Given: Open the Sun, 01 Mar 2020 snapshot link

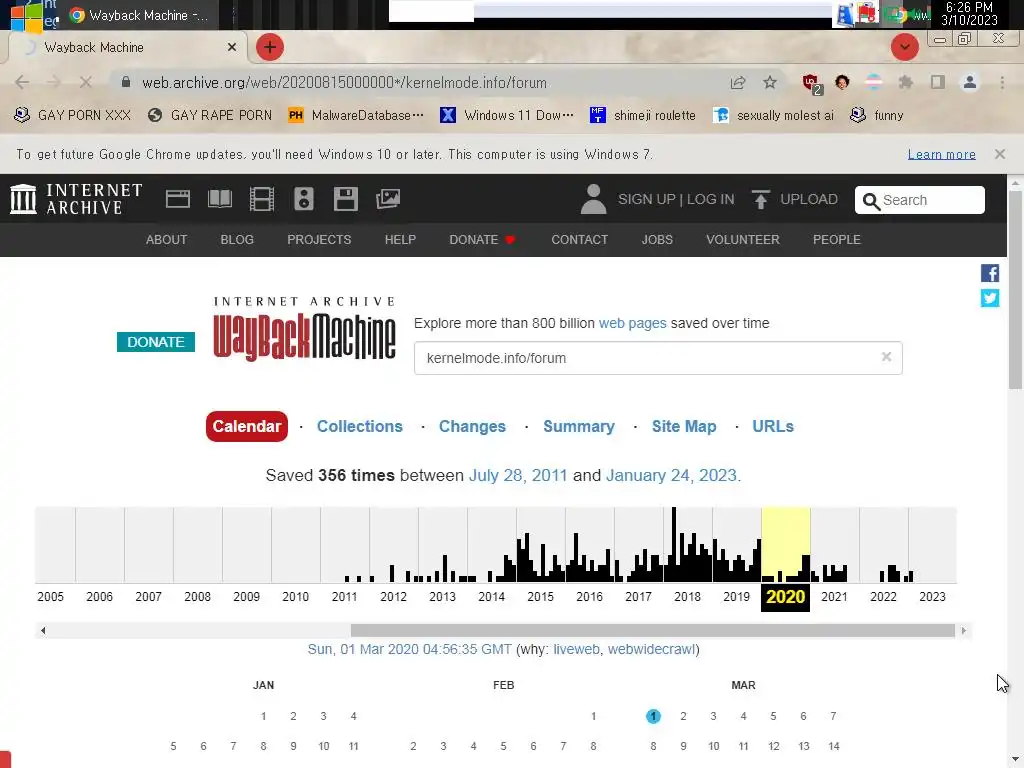Looking at the screenshot, I should click(x=409, y=649).
